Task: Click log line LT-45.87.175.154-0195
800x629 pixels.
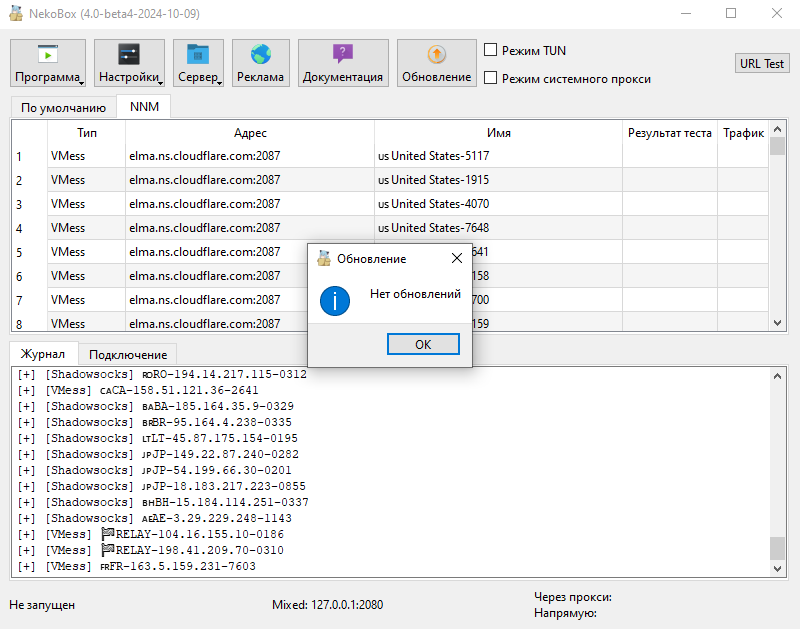Action: (158, 438)
